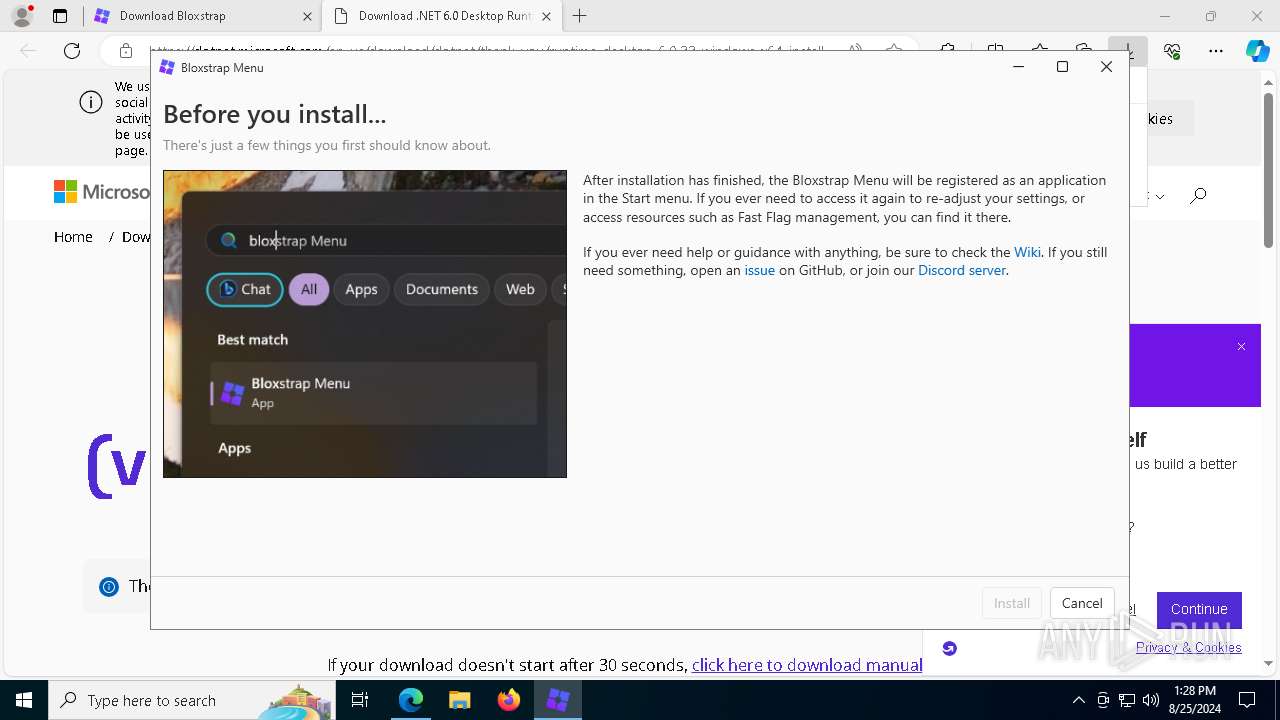The image size is (1280, 720).
Task: Close the Bloxstrap Menu window
Action: (x=1106, y=67)
